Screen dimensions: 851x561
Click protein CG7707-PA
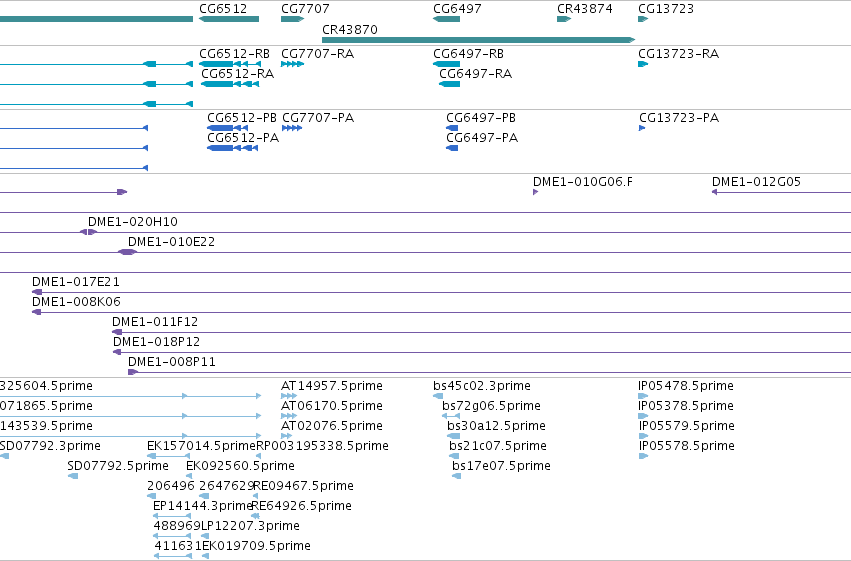[292, 128]
